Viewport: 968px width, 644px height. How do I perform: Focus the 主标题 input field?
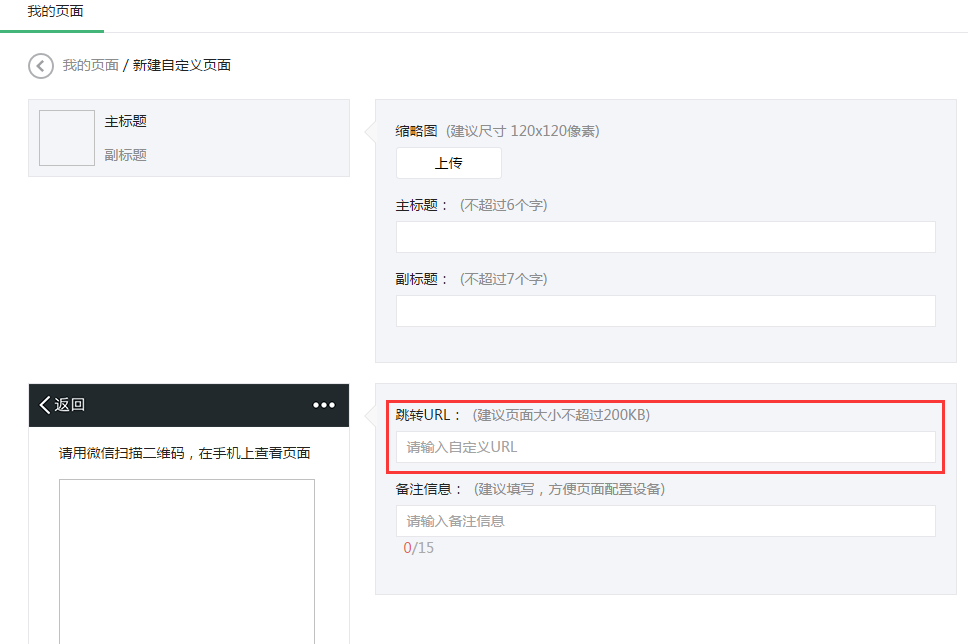[x=666, y=237]
